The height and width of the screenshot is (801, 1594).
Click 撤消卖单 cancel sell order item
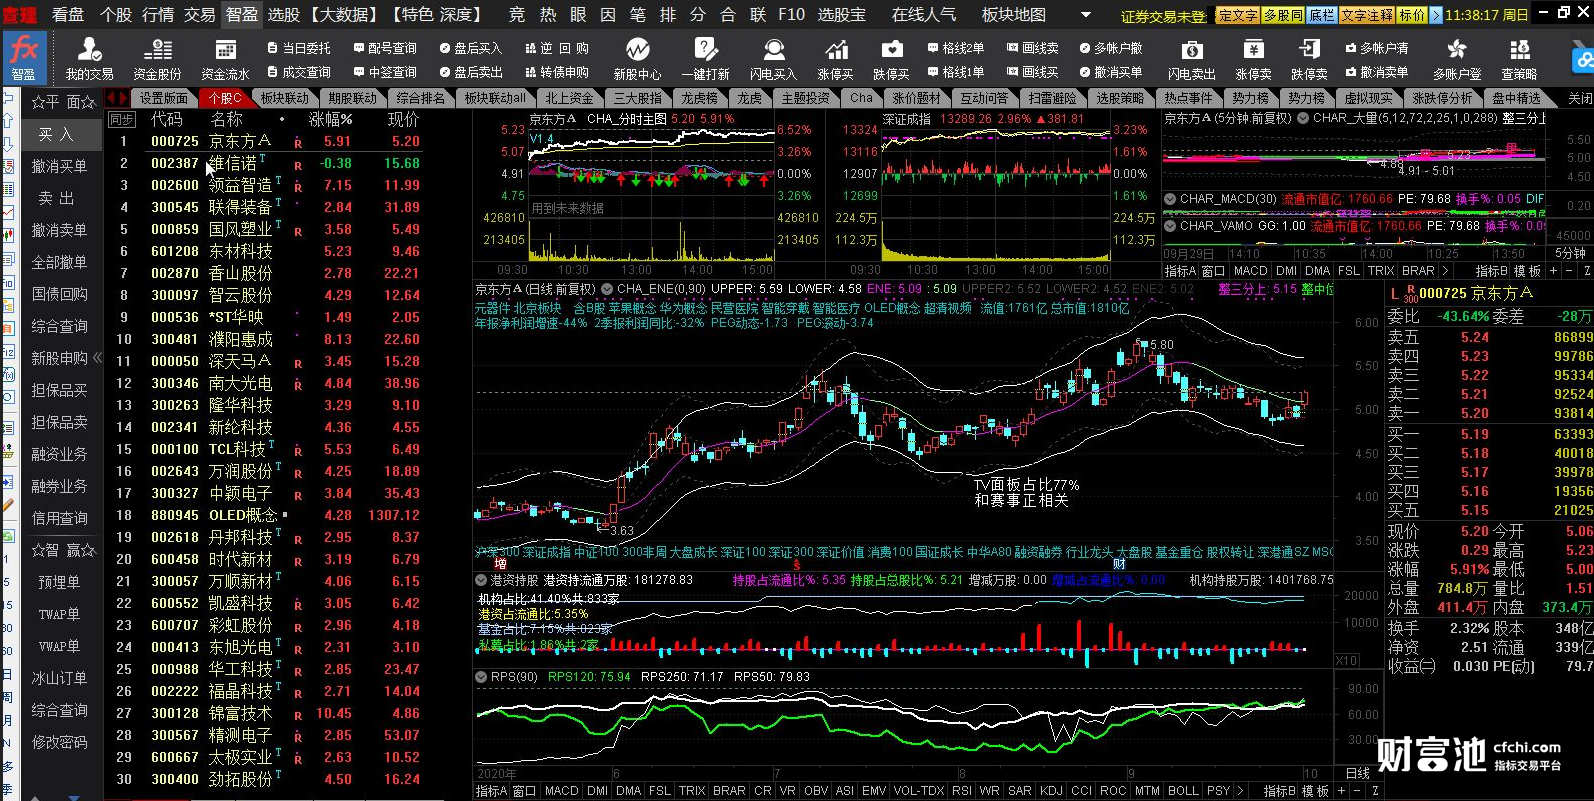click(1377, 72)
